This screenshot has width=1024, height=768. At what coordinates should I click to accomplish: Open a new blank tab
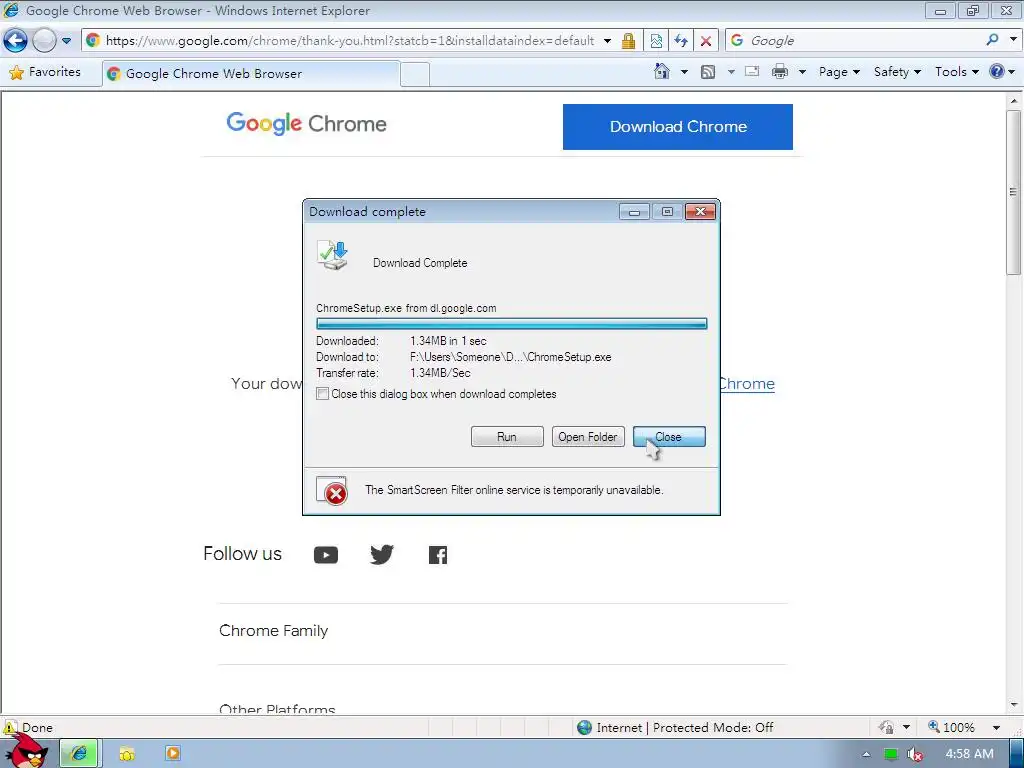415,74
